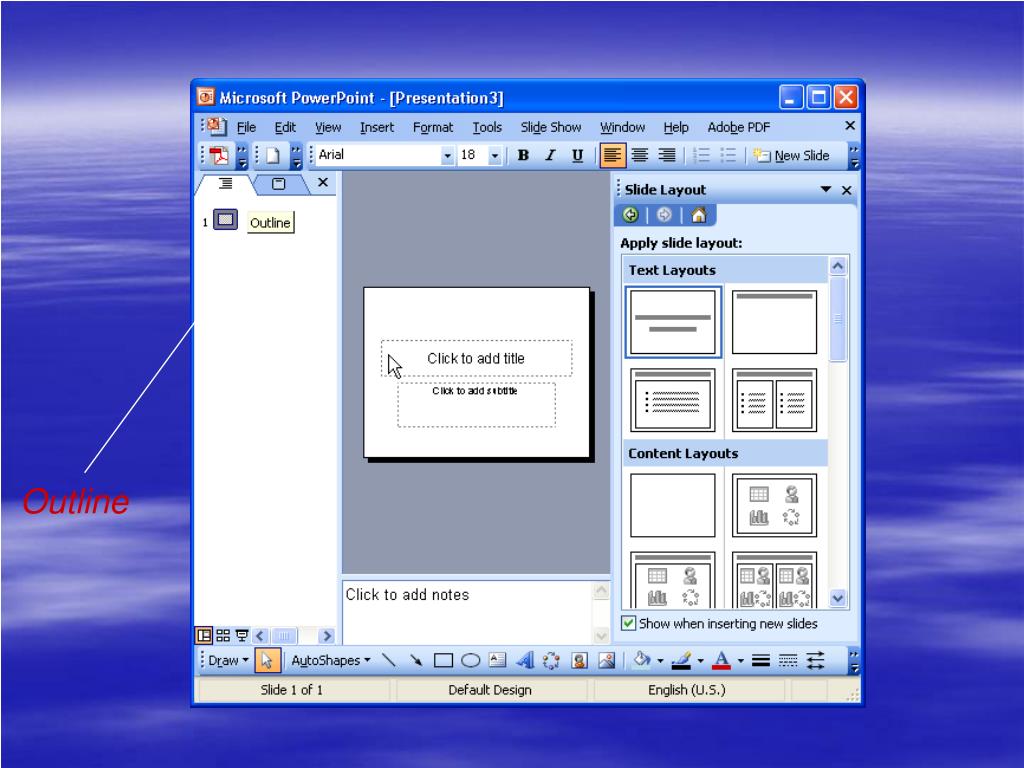Image resolution: width=1024 pixels, height=768 pixels.
Task: Switch to Slide Sorter View
Action: click(x=223, y=635)
